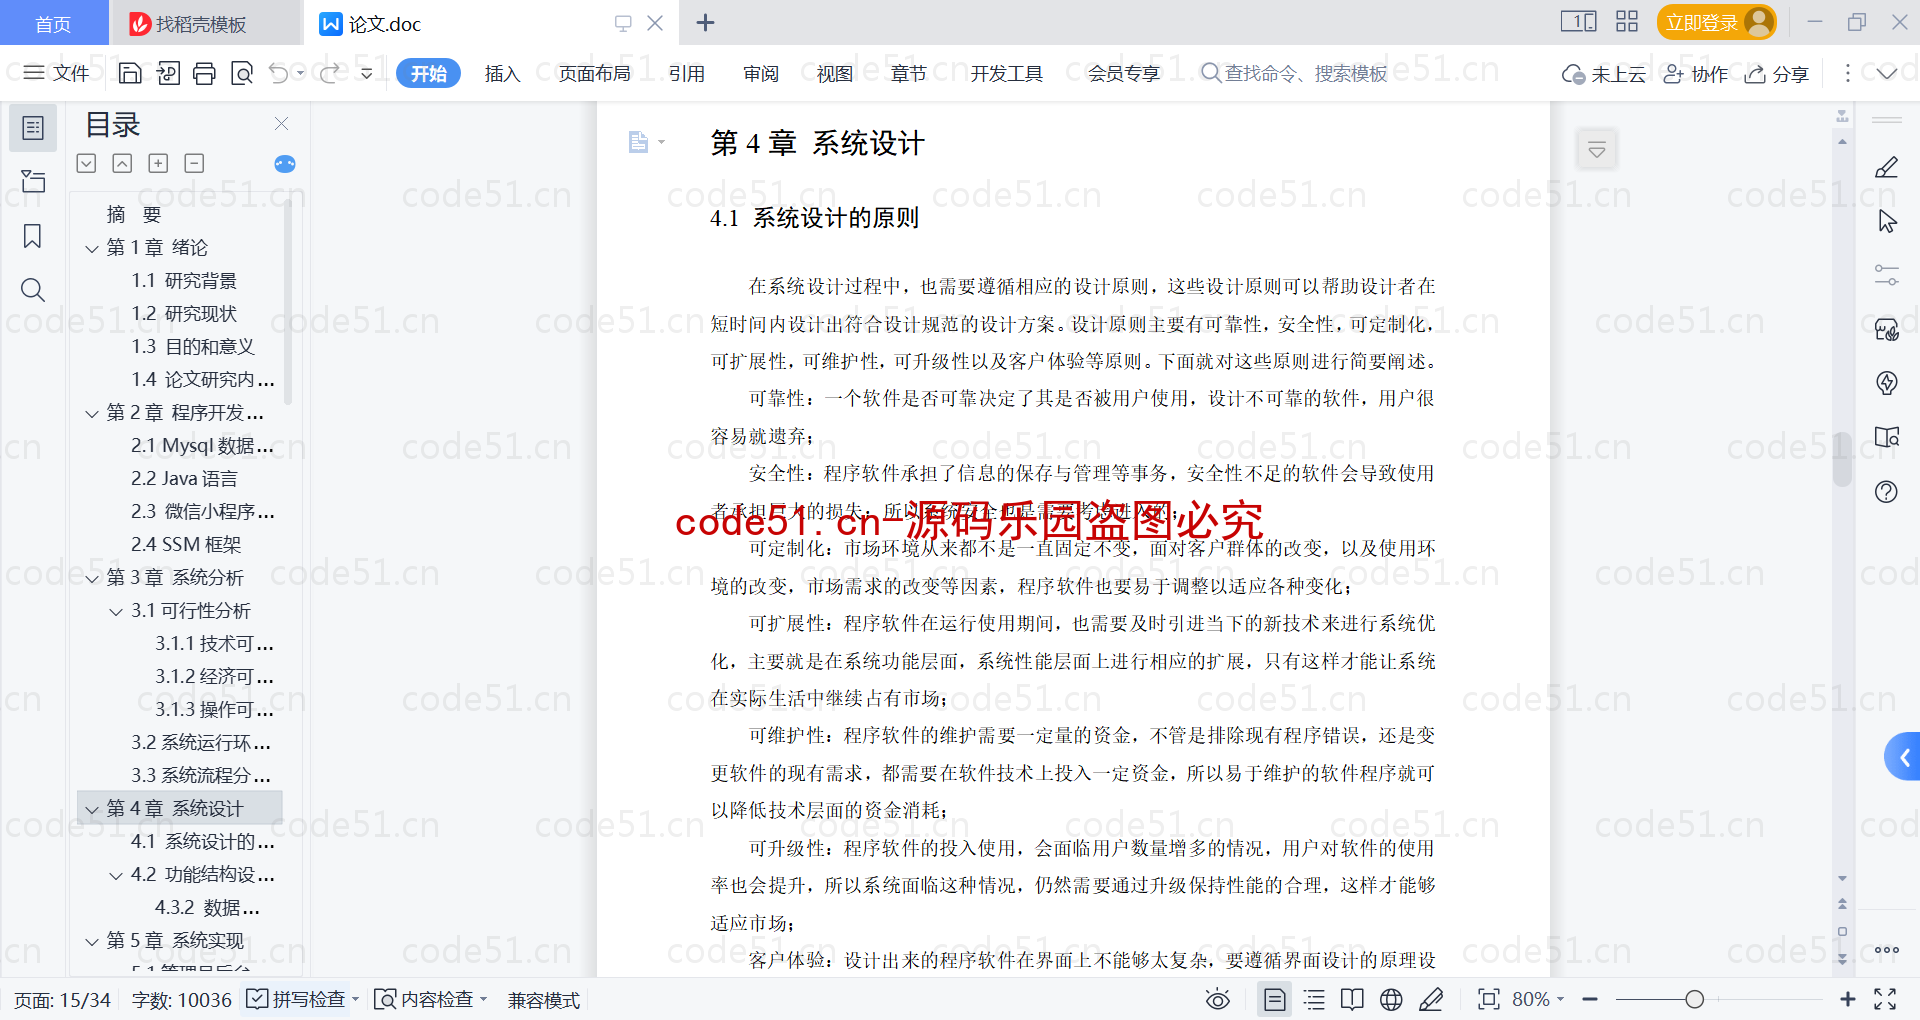The width and height of the screenshot is (1920, 1020).
Task: Switch to reading layout view icon
Action: click(x=1352, y=999)
